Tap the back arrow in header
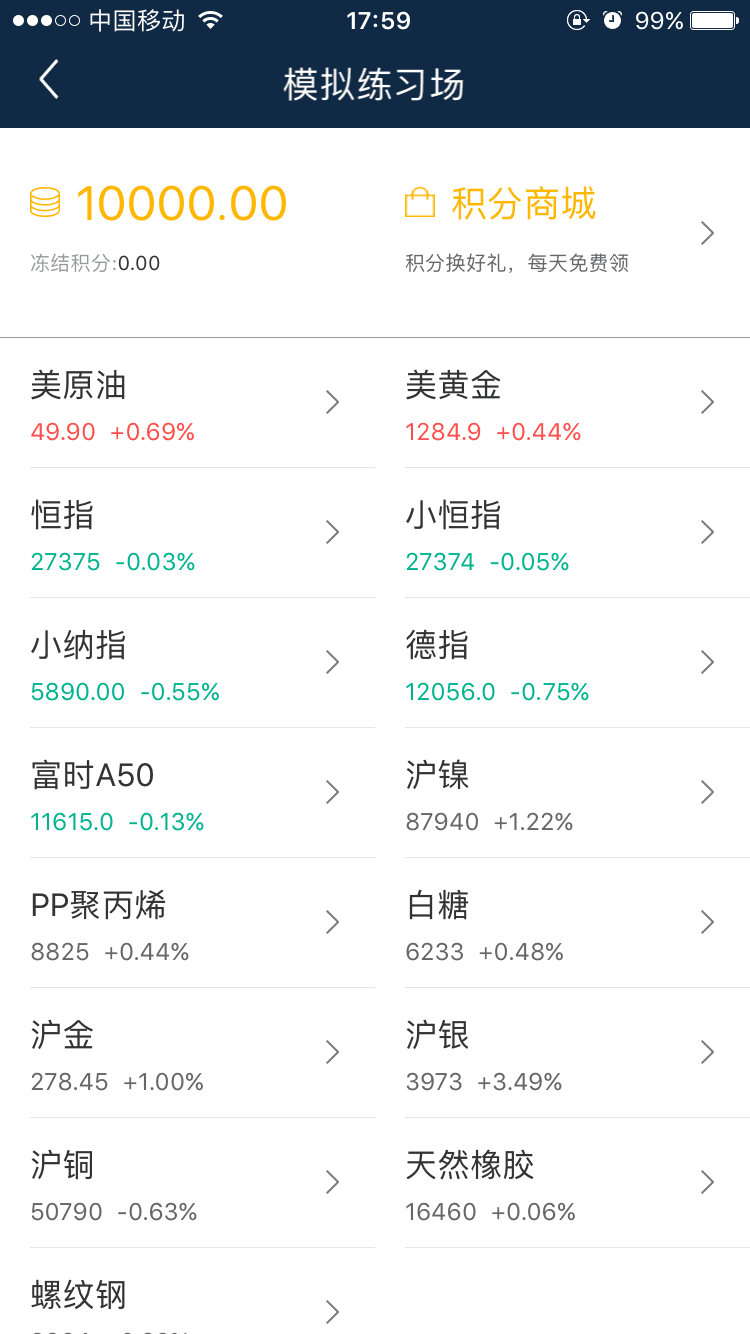The image size is (750, 1334). pyautogui.click(x=49, y=79)
